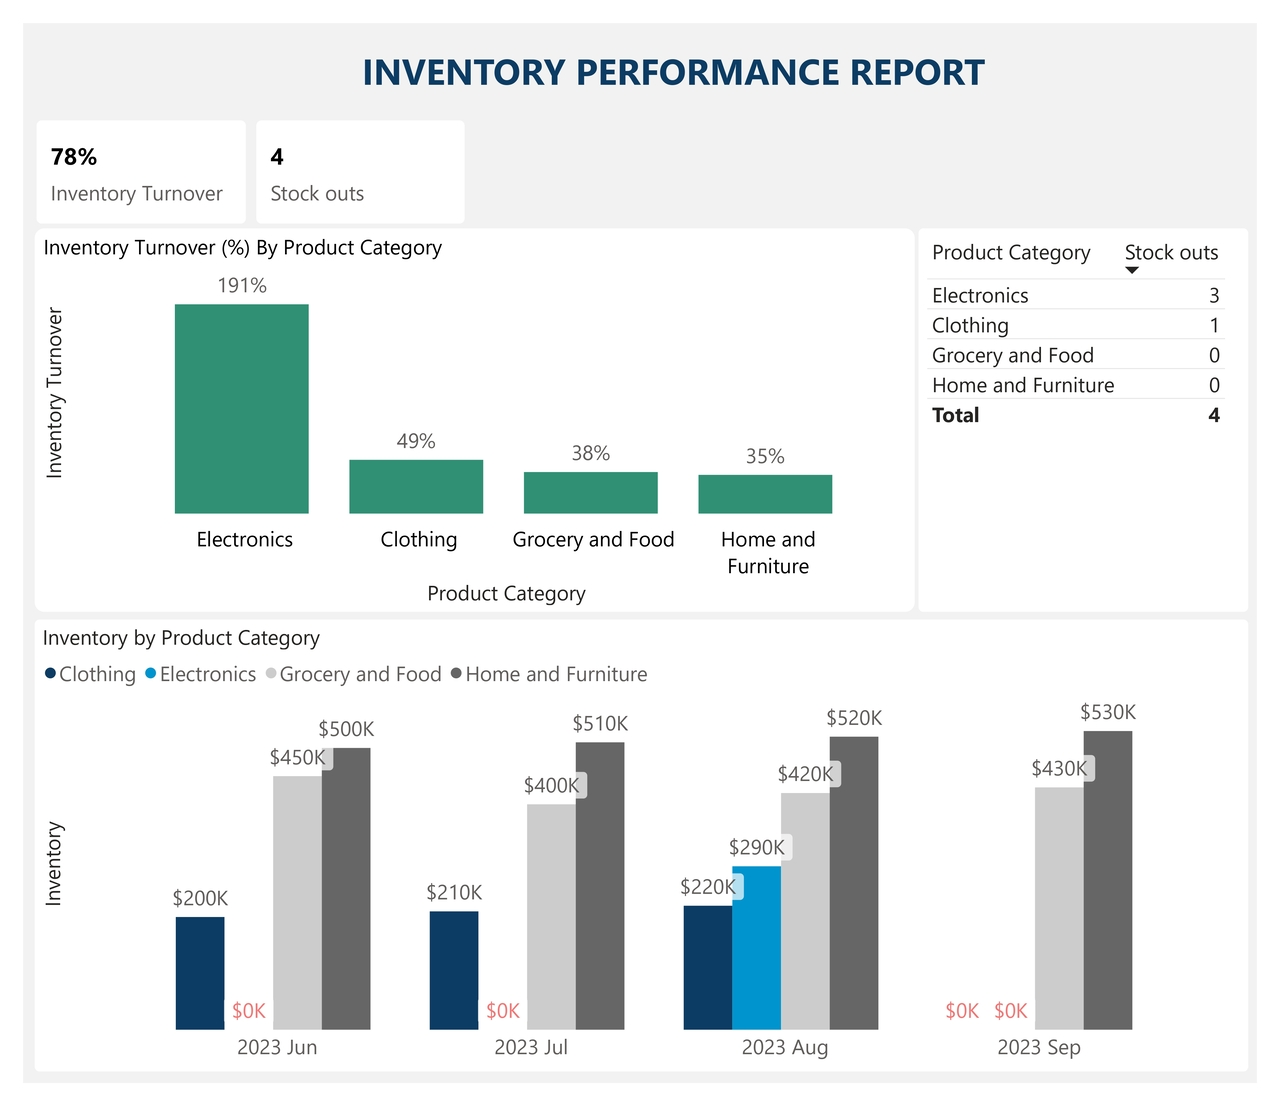Click the Home and Furniture 35% bar
This screenshot has height=1106, width=1280.
(x=765, y=494)
